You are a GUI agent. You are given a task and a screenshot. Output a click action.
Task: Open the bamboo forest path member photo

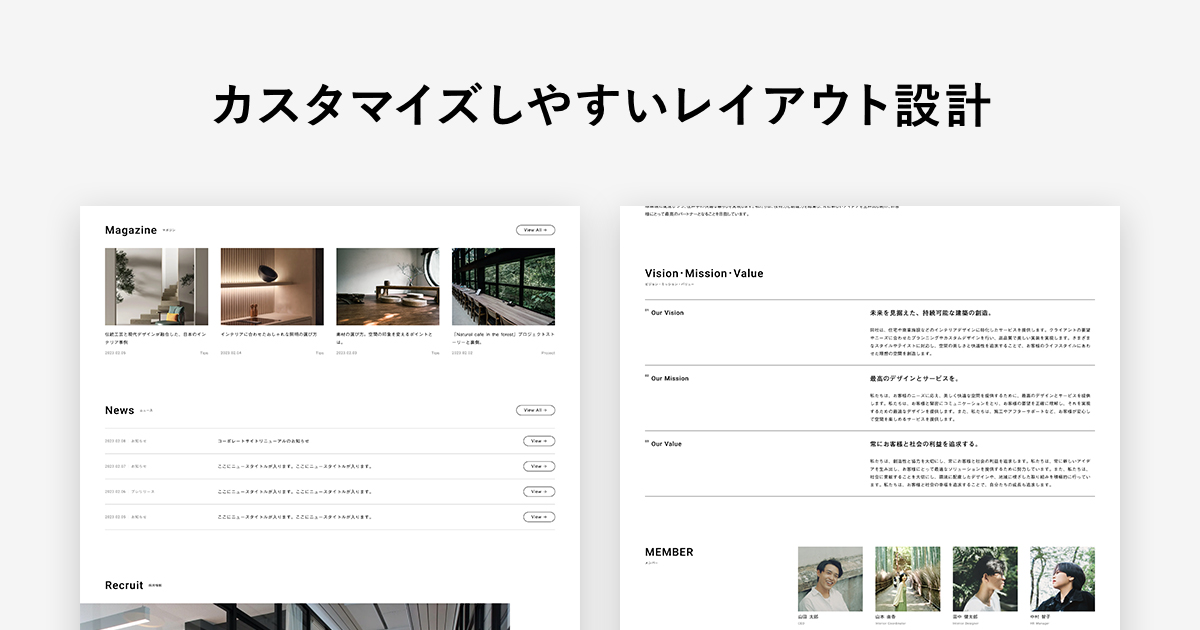click(908, 579)
